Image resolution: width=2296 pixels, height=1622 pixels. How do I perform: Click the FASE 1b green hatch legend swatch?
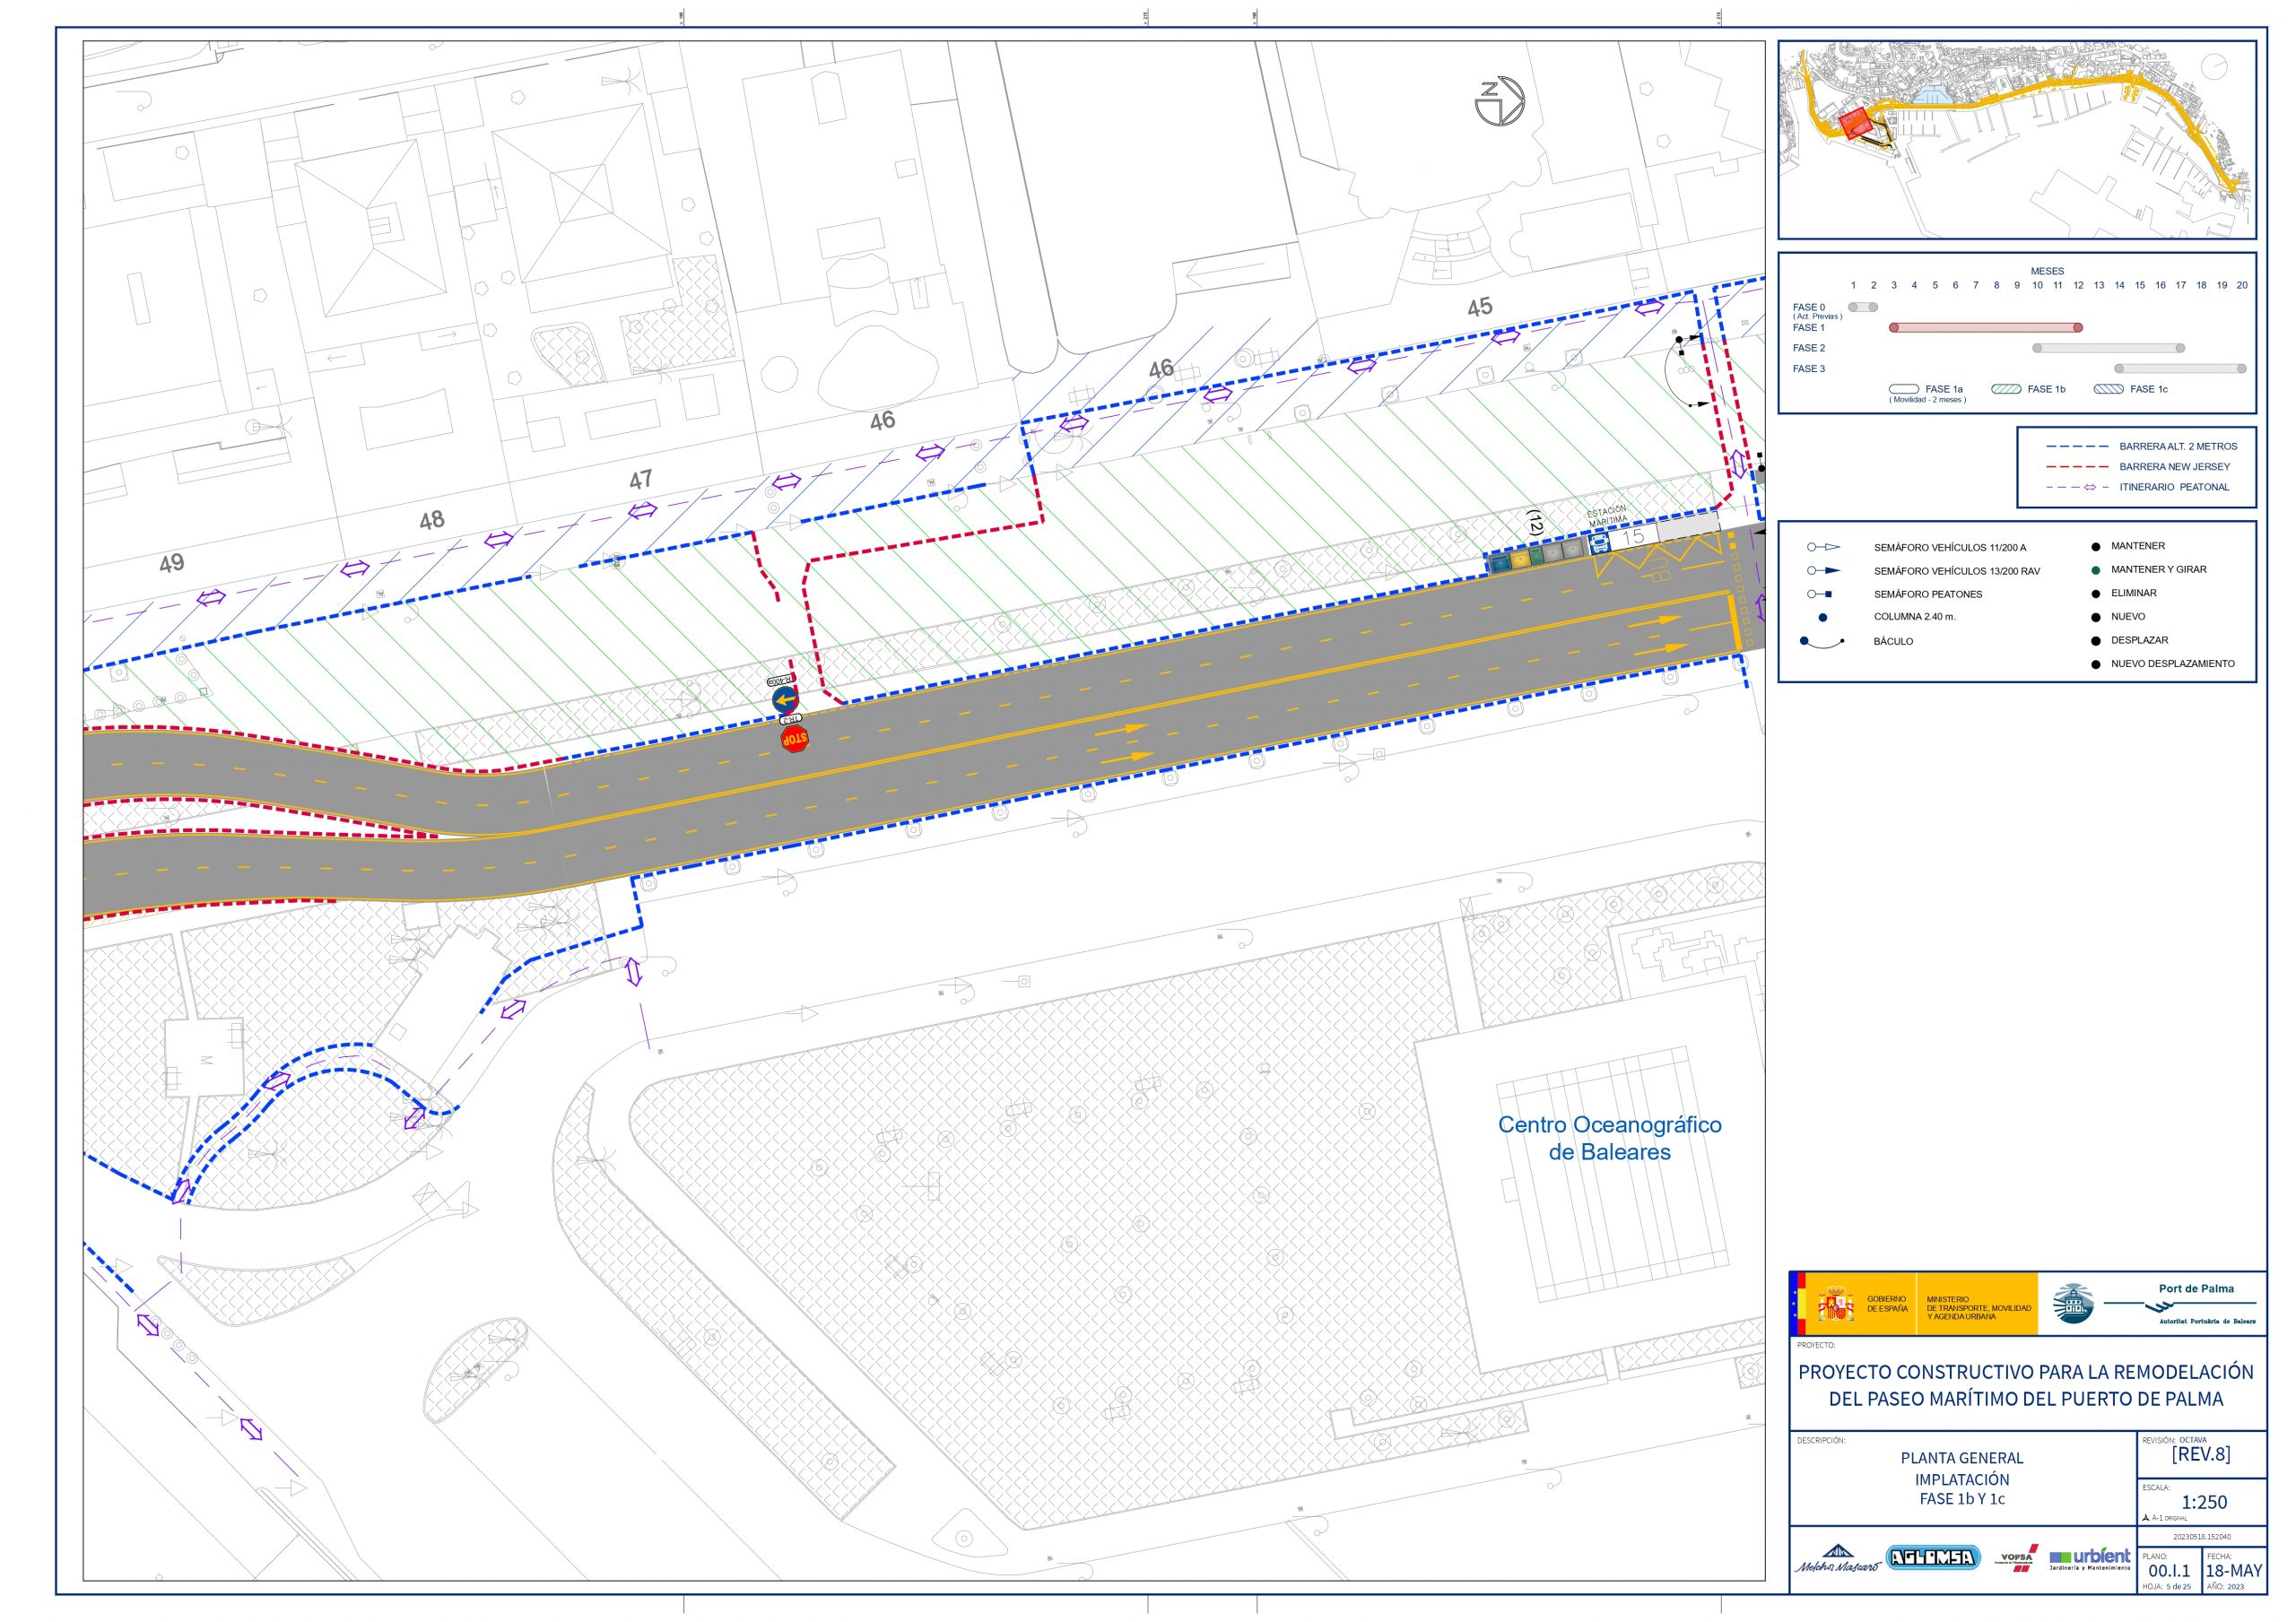coord(2006,389)
